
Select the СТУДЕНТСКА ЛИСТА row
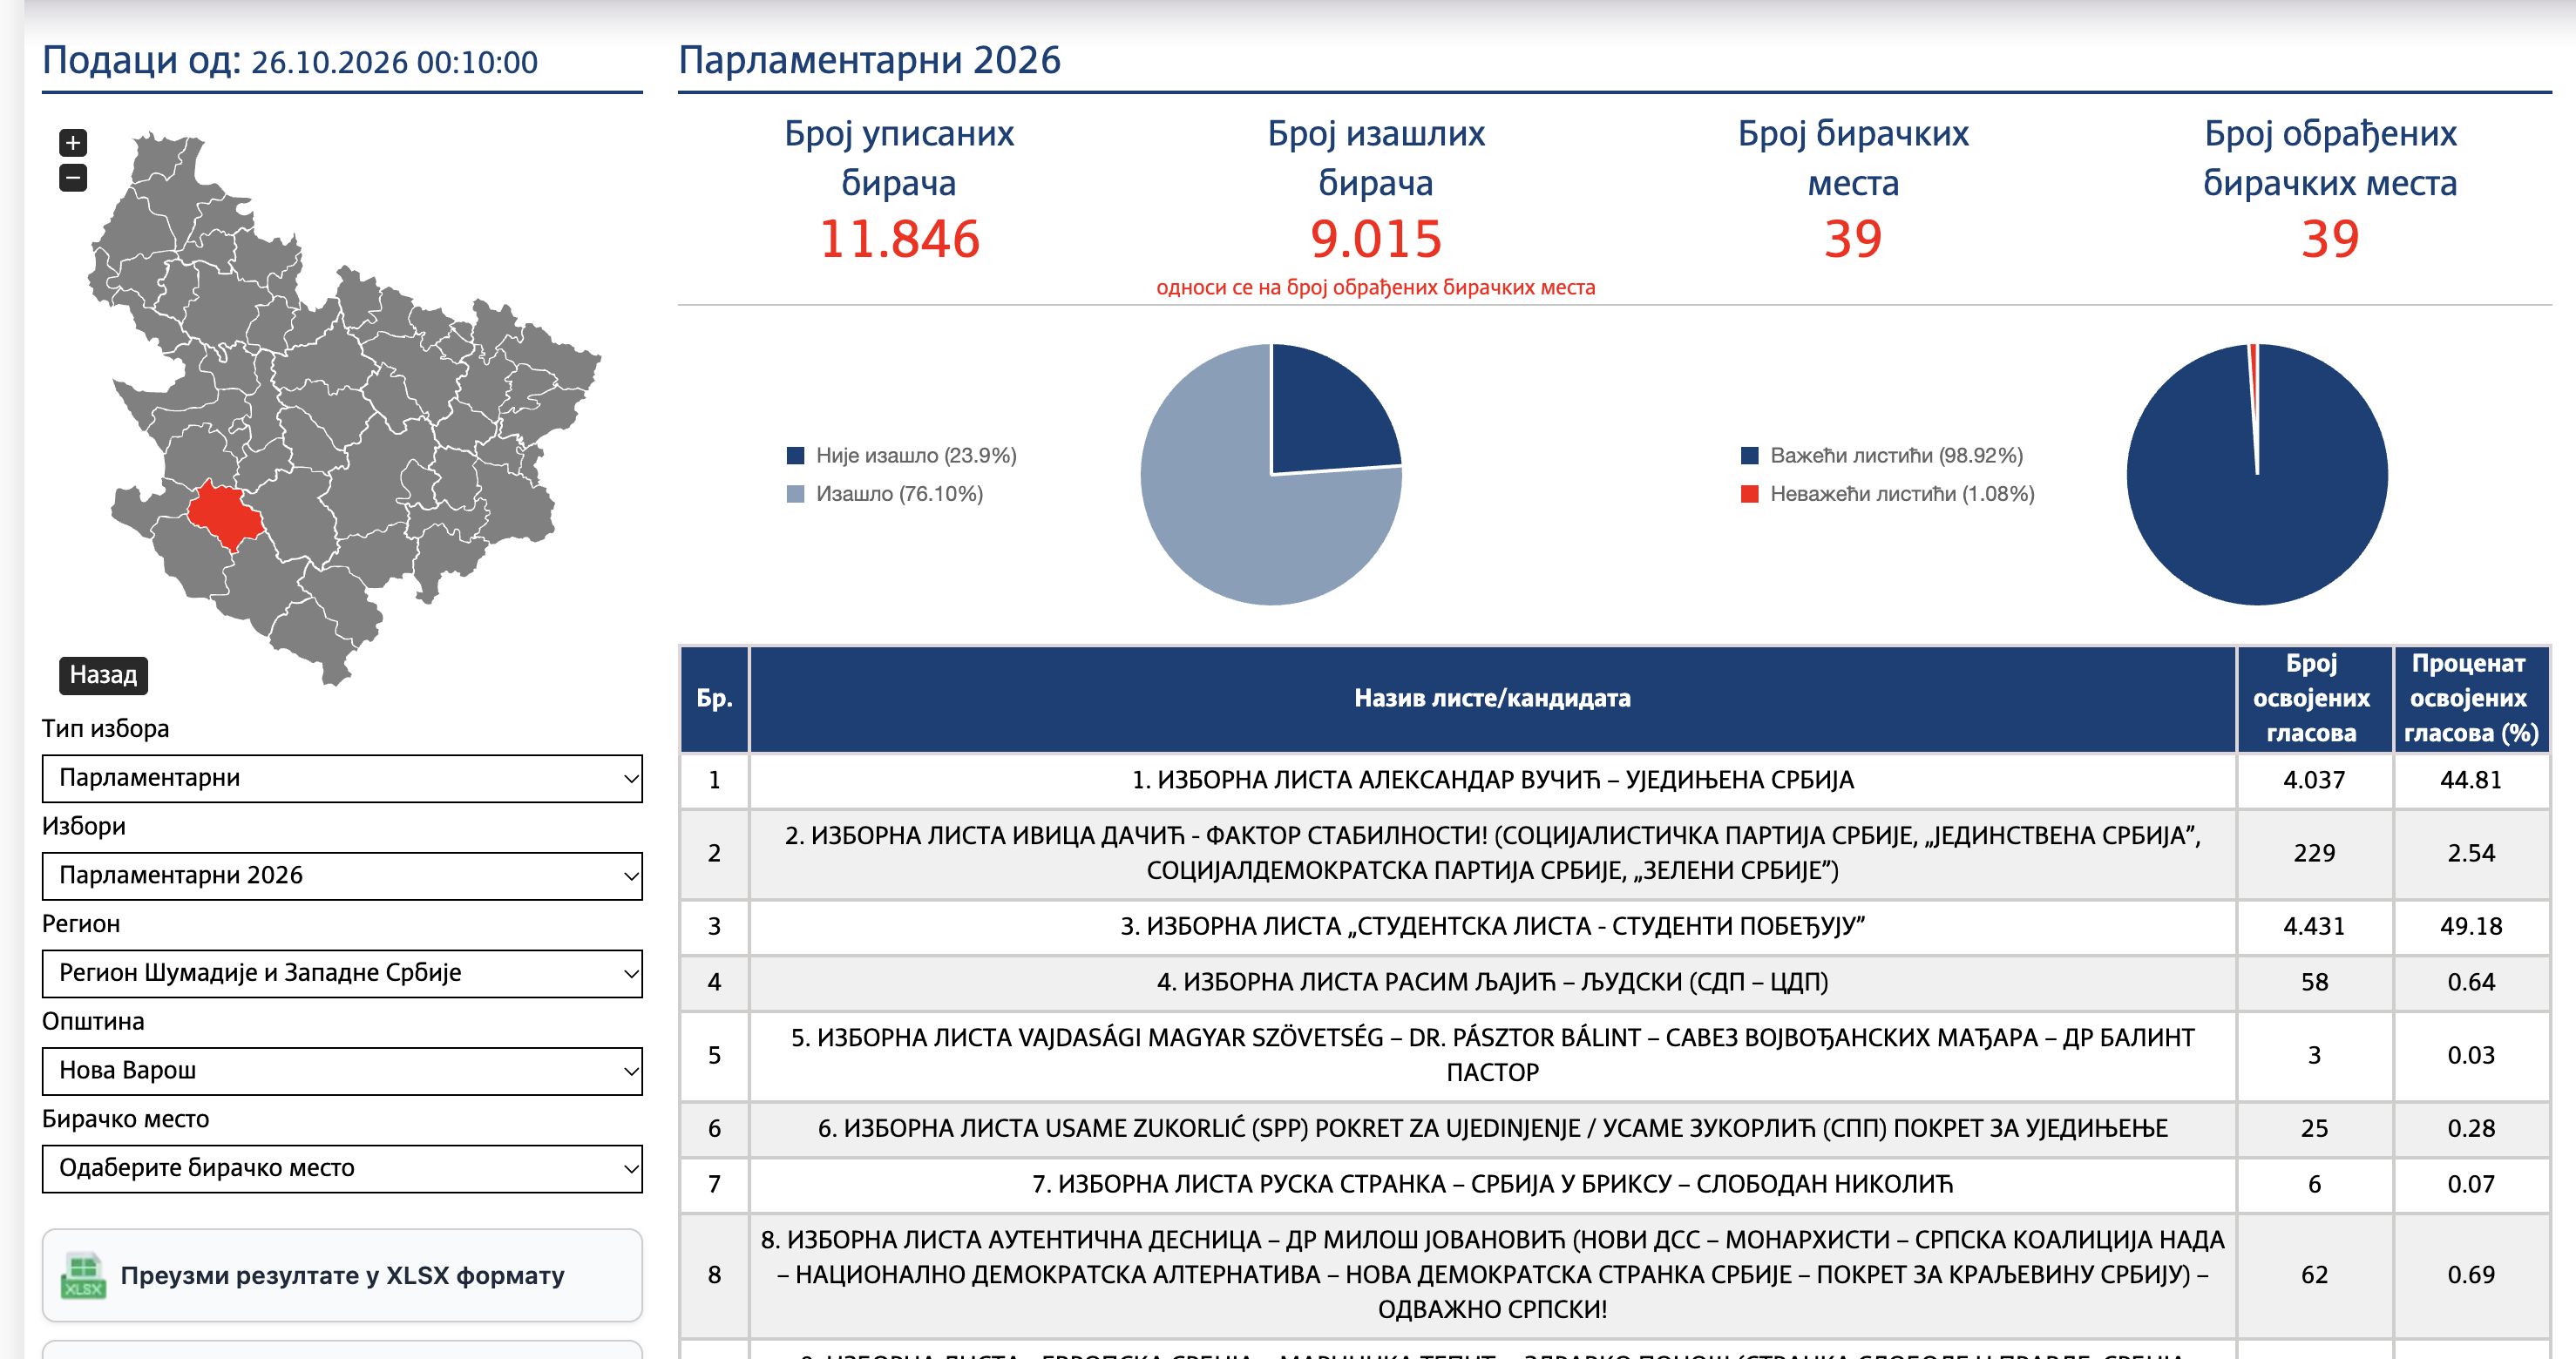click(x=1615, y=926)
